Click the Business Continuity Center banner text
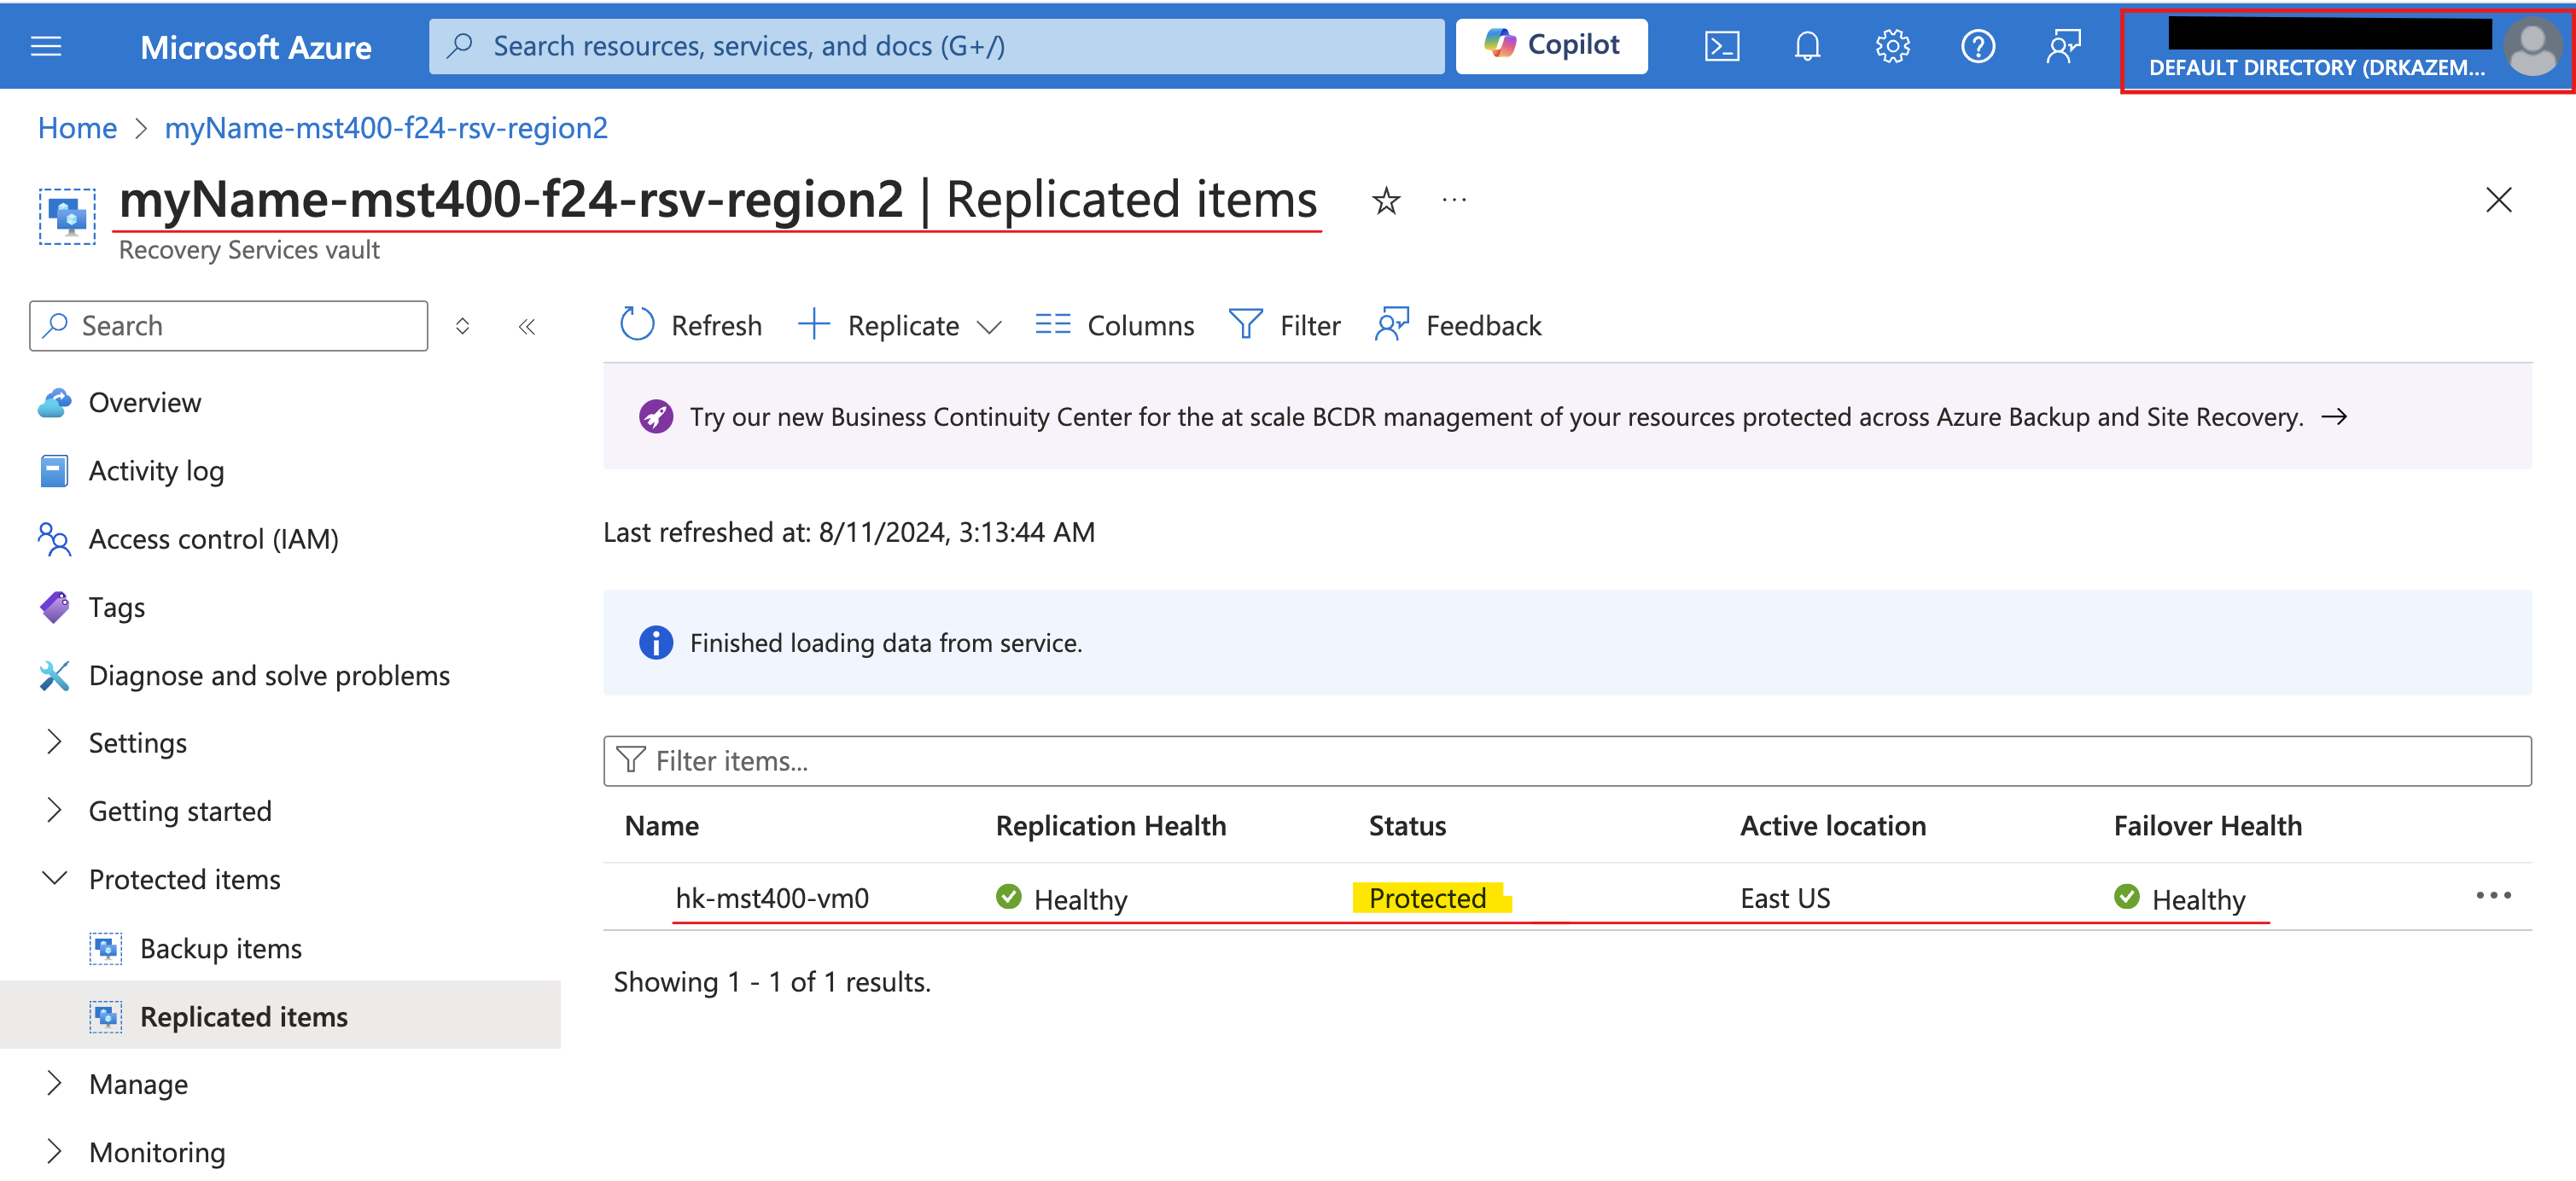This screenshot has height=1181, width=2576. pos(1496,417)
